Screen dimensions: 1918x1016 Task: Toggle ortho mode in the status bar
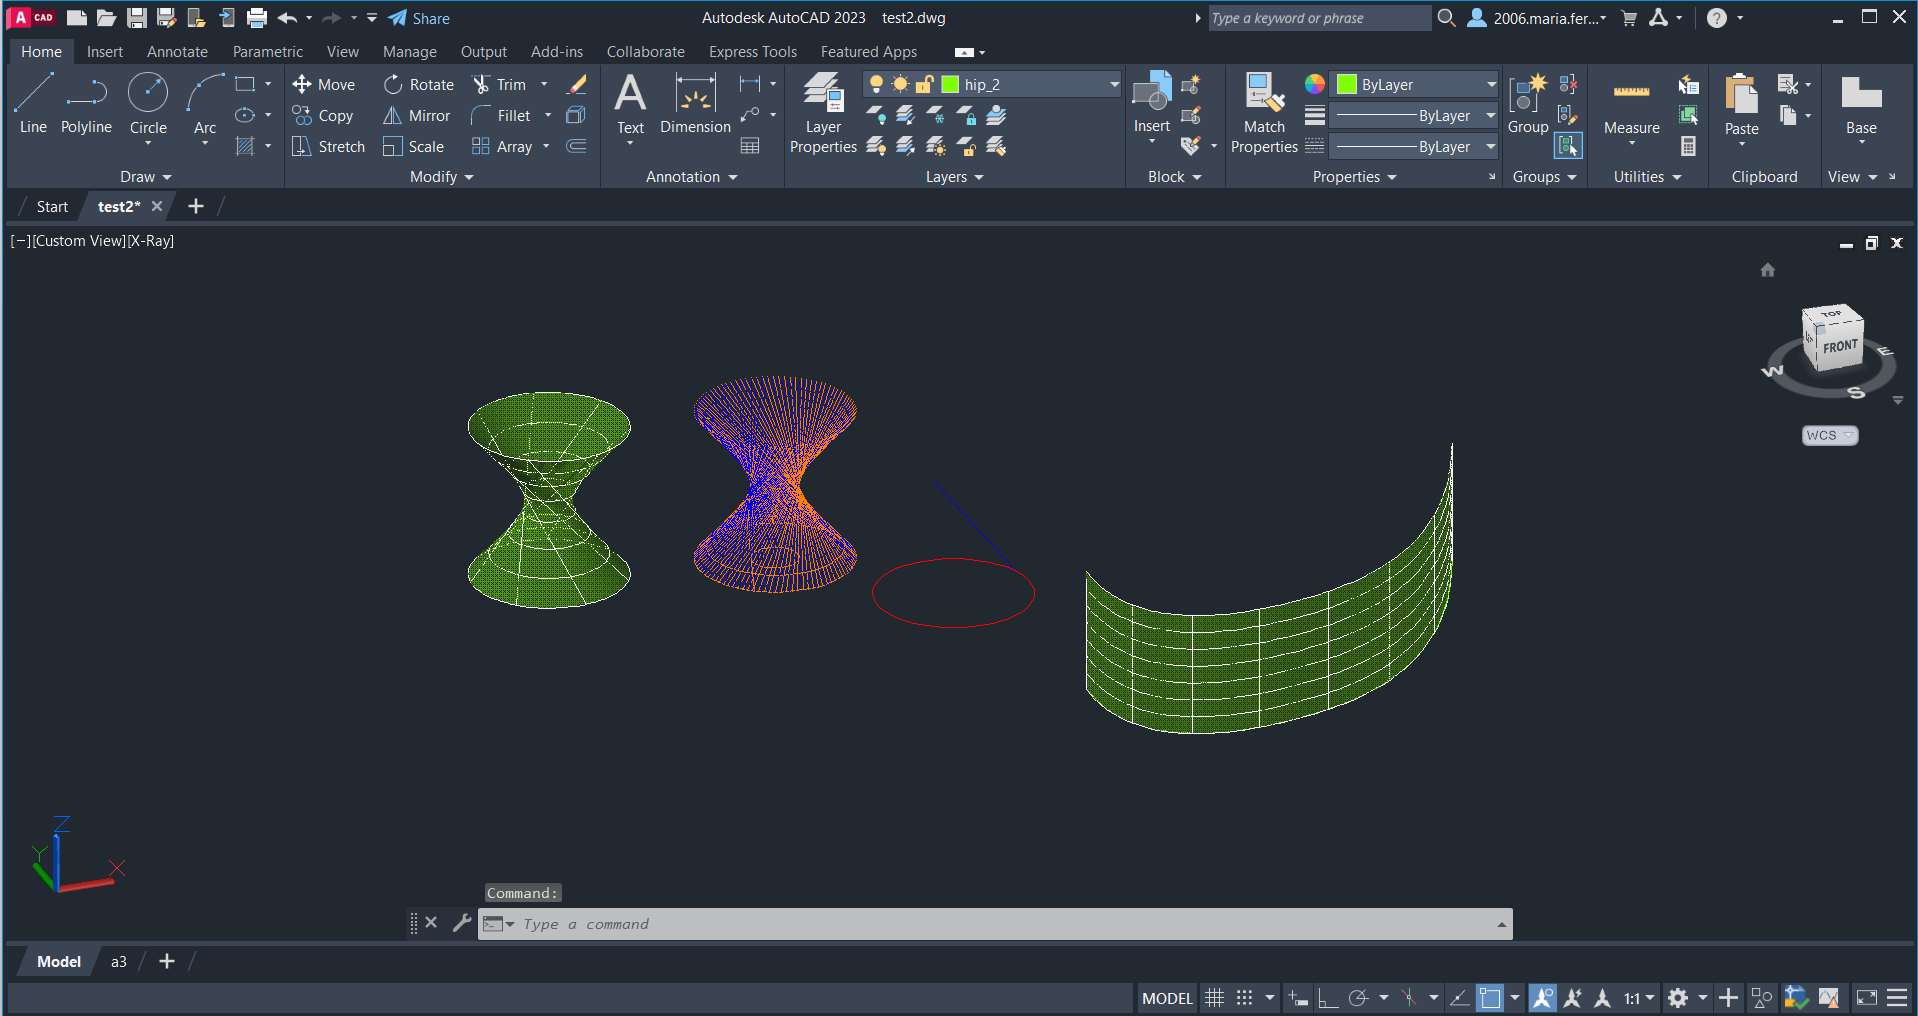(1328, 998)
